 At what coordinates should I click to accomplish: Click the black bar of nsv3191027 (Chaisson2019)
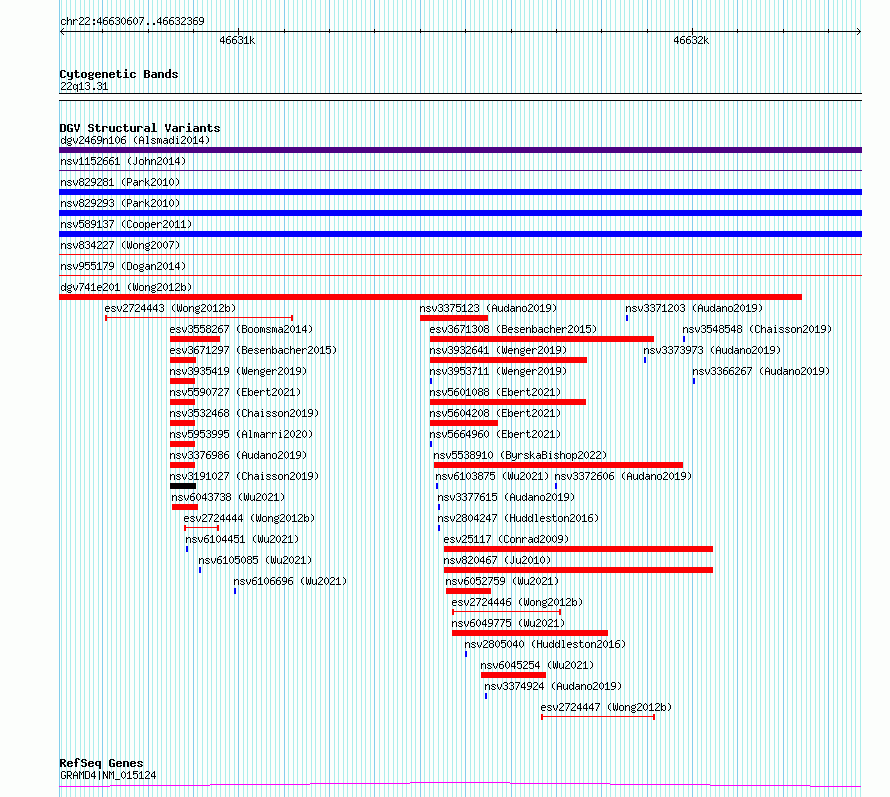coord(183,486)
